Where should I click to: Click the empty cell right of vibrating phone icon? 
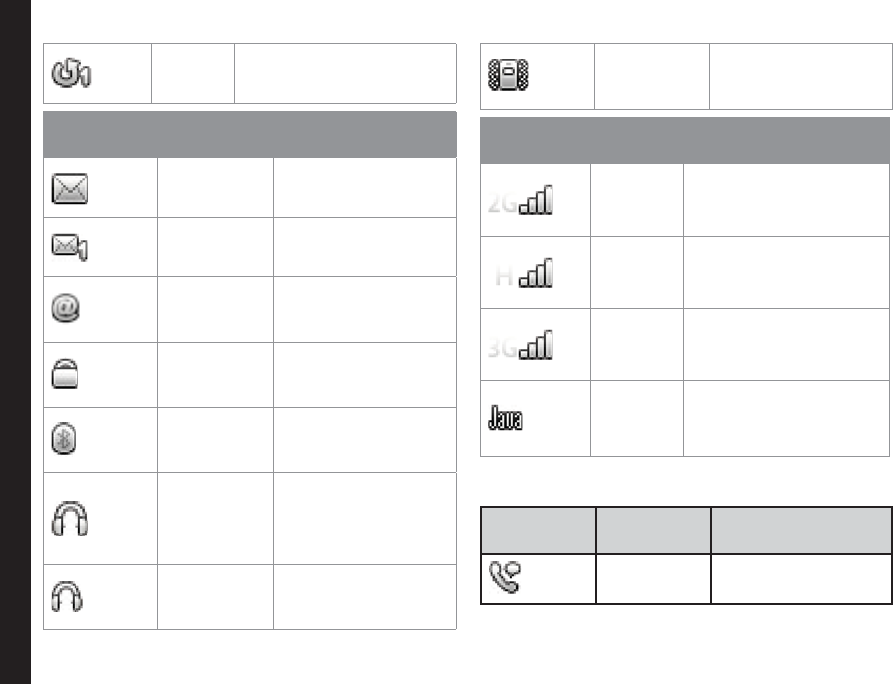651,76
